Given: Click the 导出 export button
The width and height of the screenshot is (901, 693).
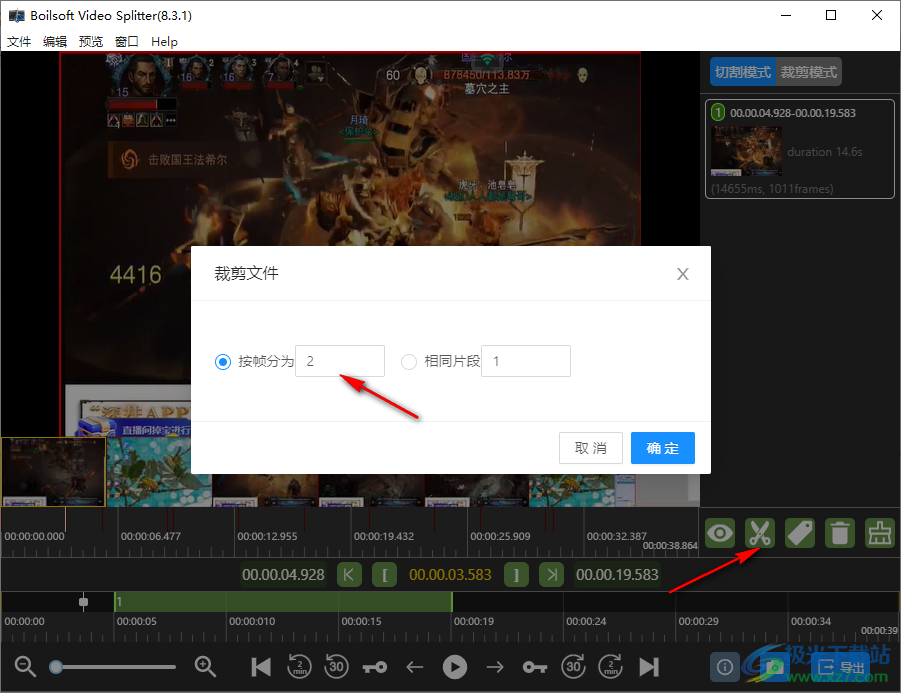Looking at the screenshot, I should pyautogui.click(x=842, y=667).
